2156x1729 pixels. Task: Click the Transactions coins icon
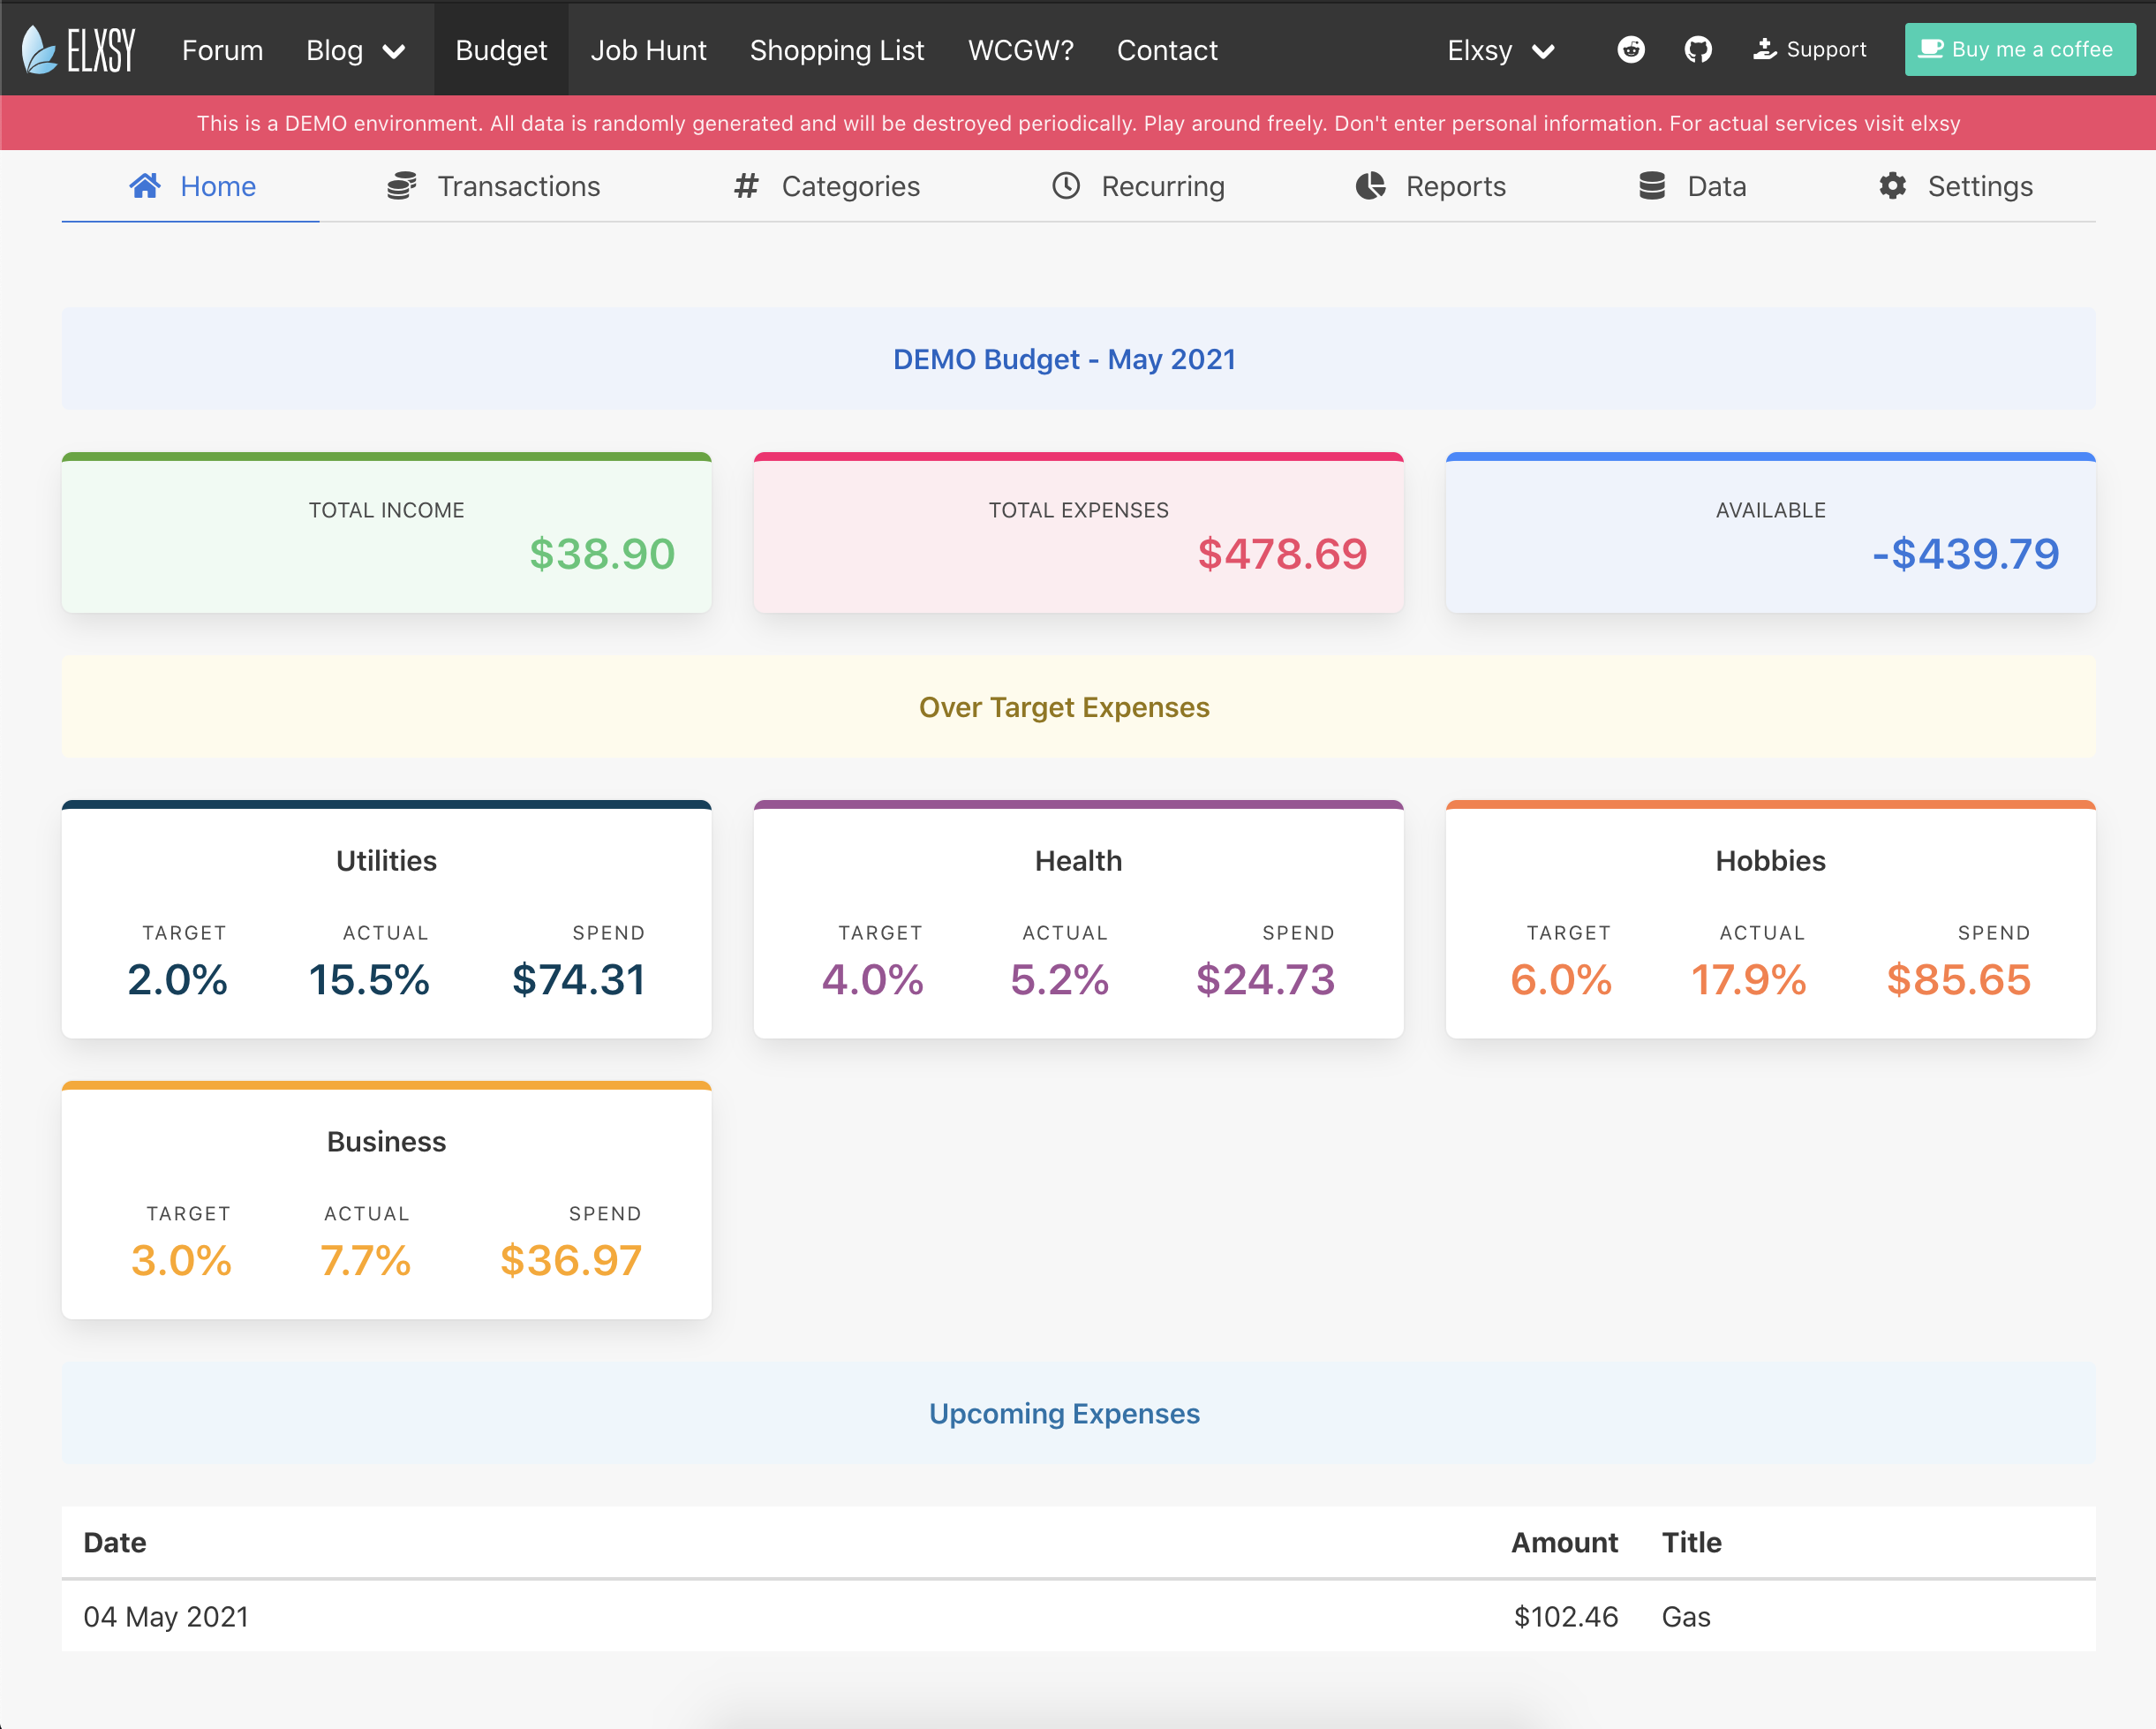coord(402,186)
